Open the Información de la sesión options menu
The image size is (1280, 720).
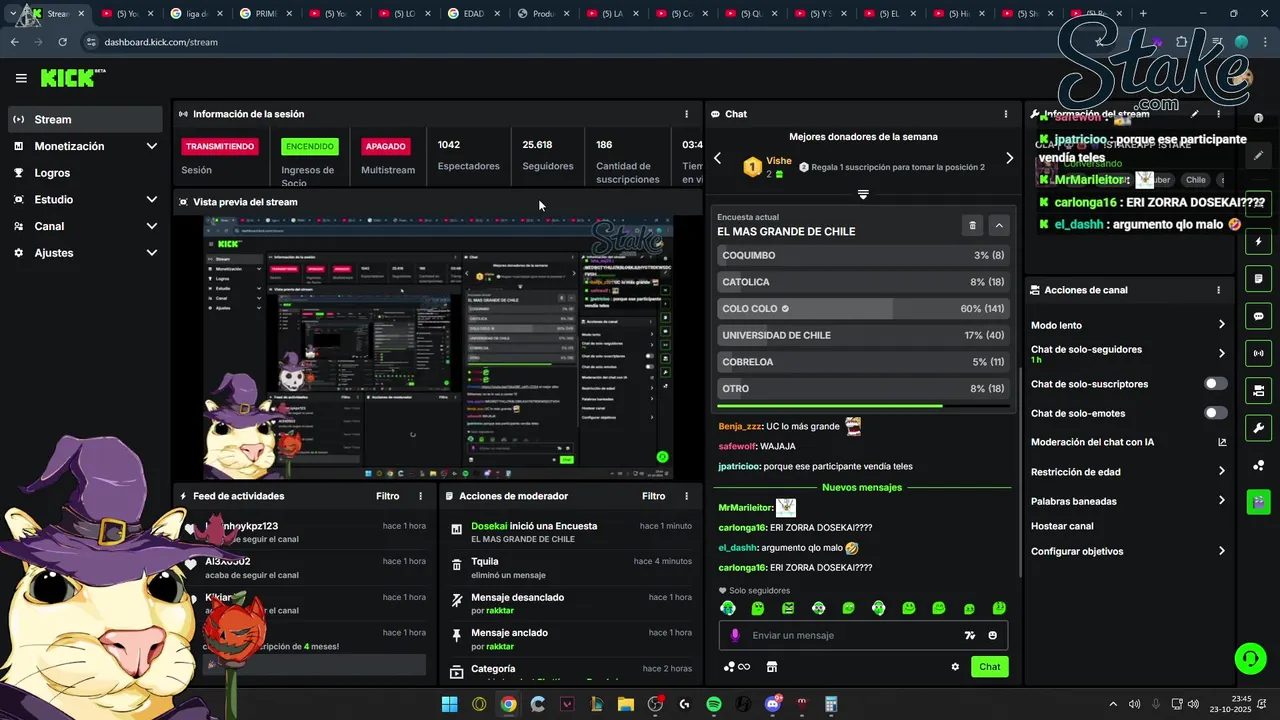click(x=686, y=114)
